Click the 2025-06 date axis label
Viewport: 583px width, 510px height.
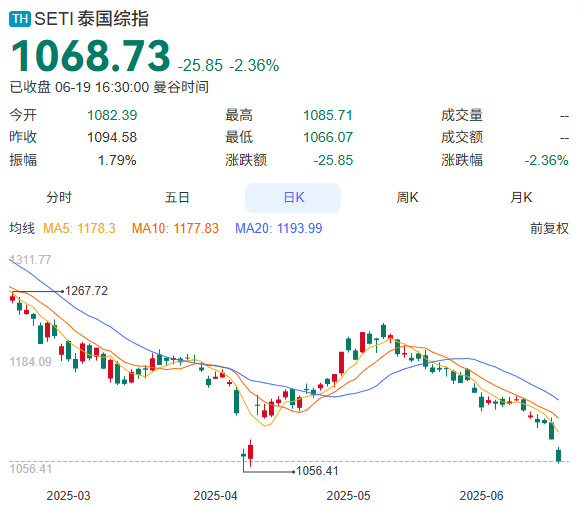tap(481, 496)
